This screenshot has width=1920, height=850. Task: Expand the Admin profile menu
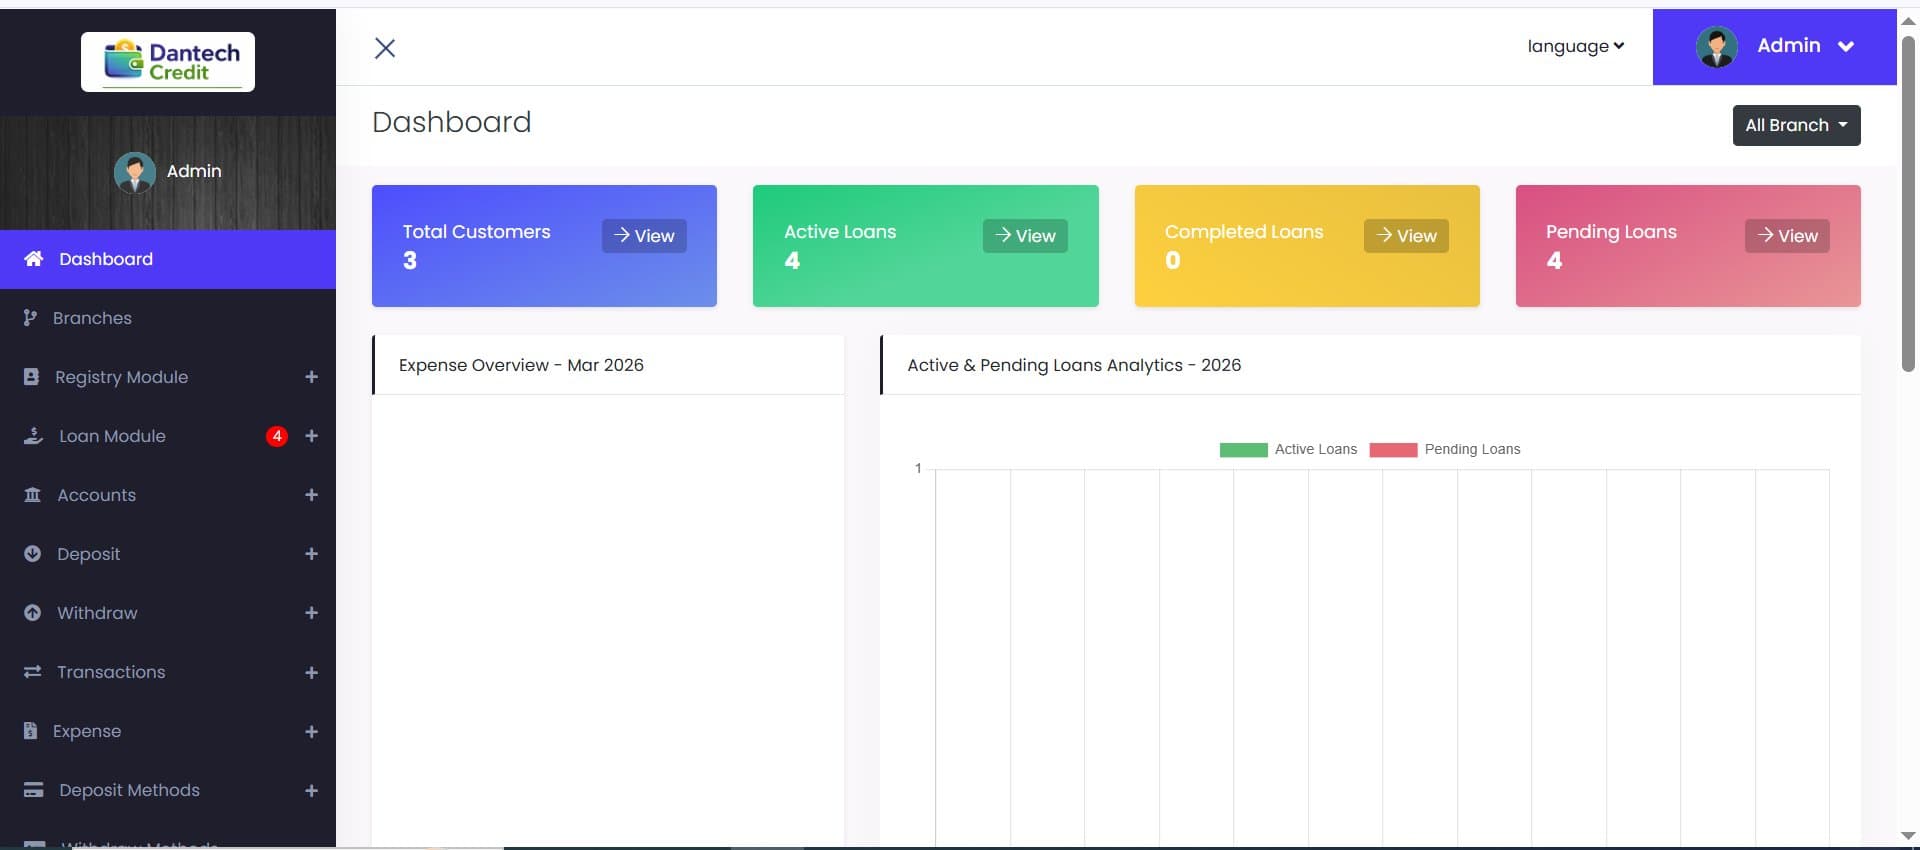pos(1775,46)
